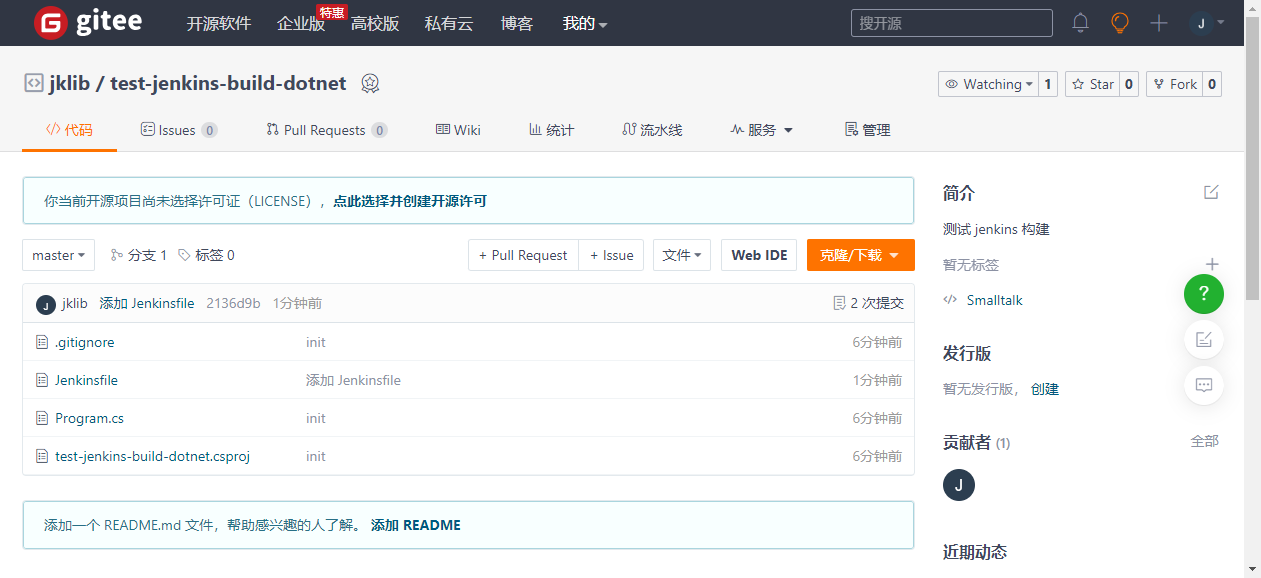
Task: Click the edit icon next to 简介
Action: pyautogui.click(x=1211, y=192)
